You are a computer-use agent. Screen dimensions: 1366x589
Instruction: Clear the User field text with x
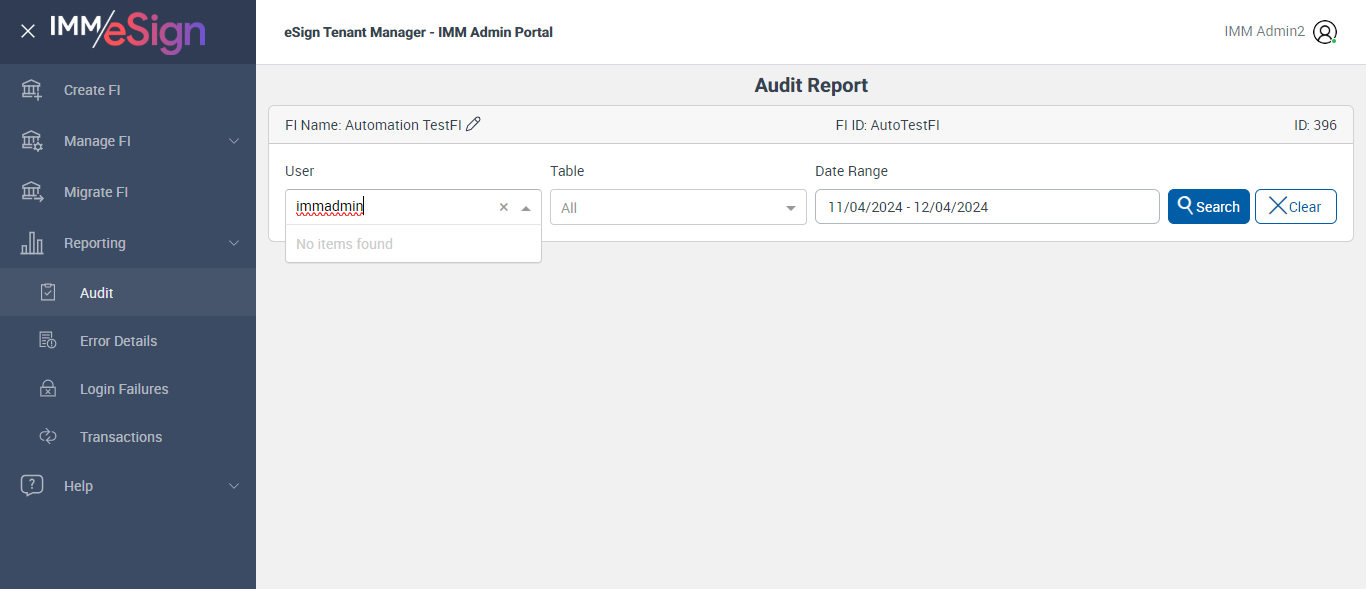click(x=503, y=207)
